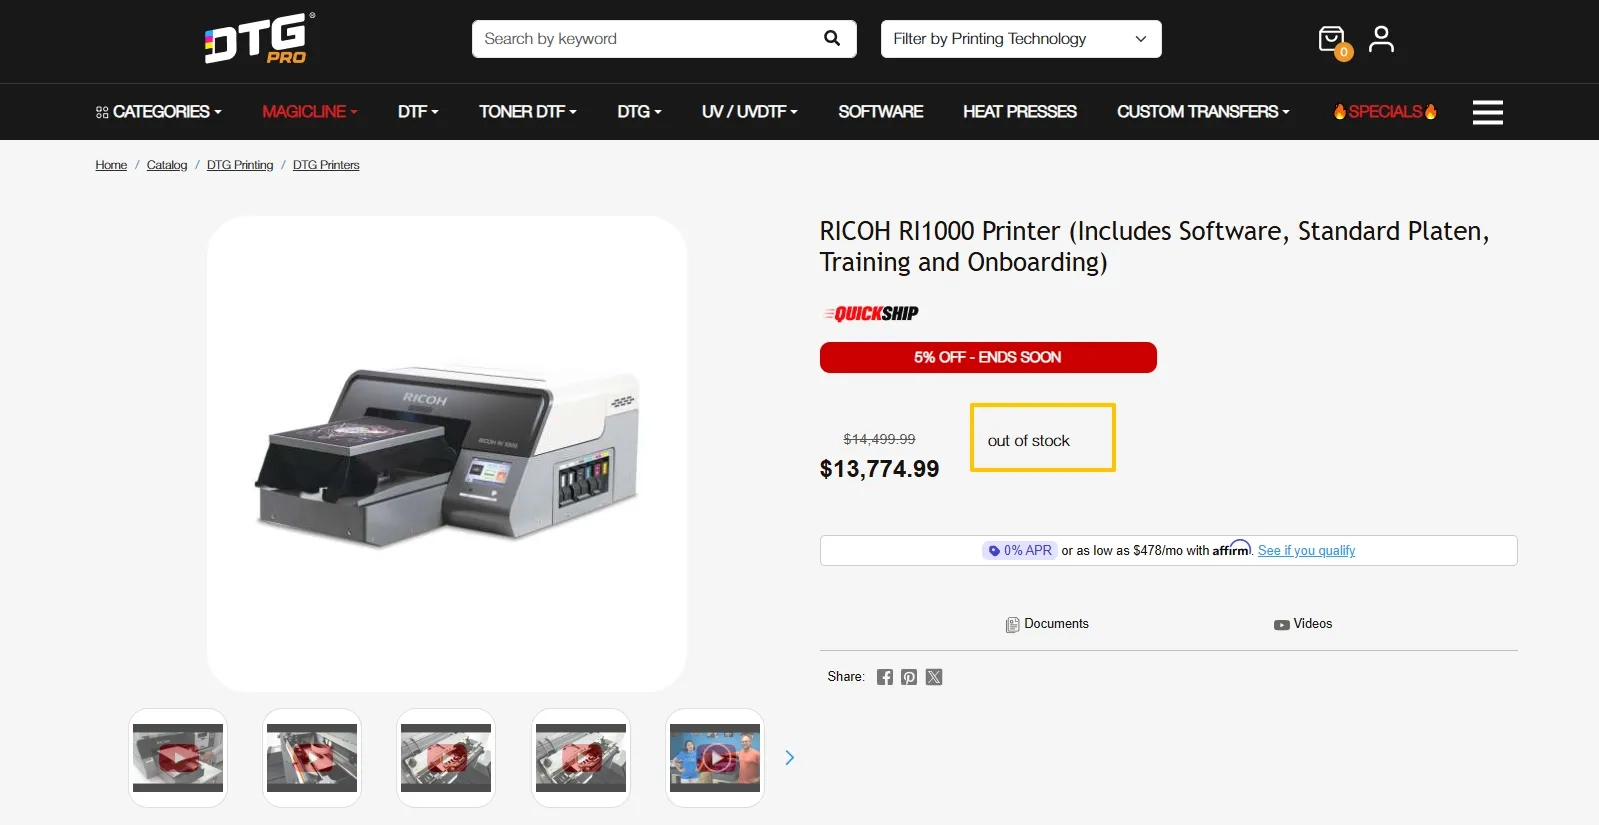
Task: Go to DTG PRO logo home
Action: click(260, 39)
